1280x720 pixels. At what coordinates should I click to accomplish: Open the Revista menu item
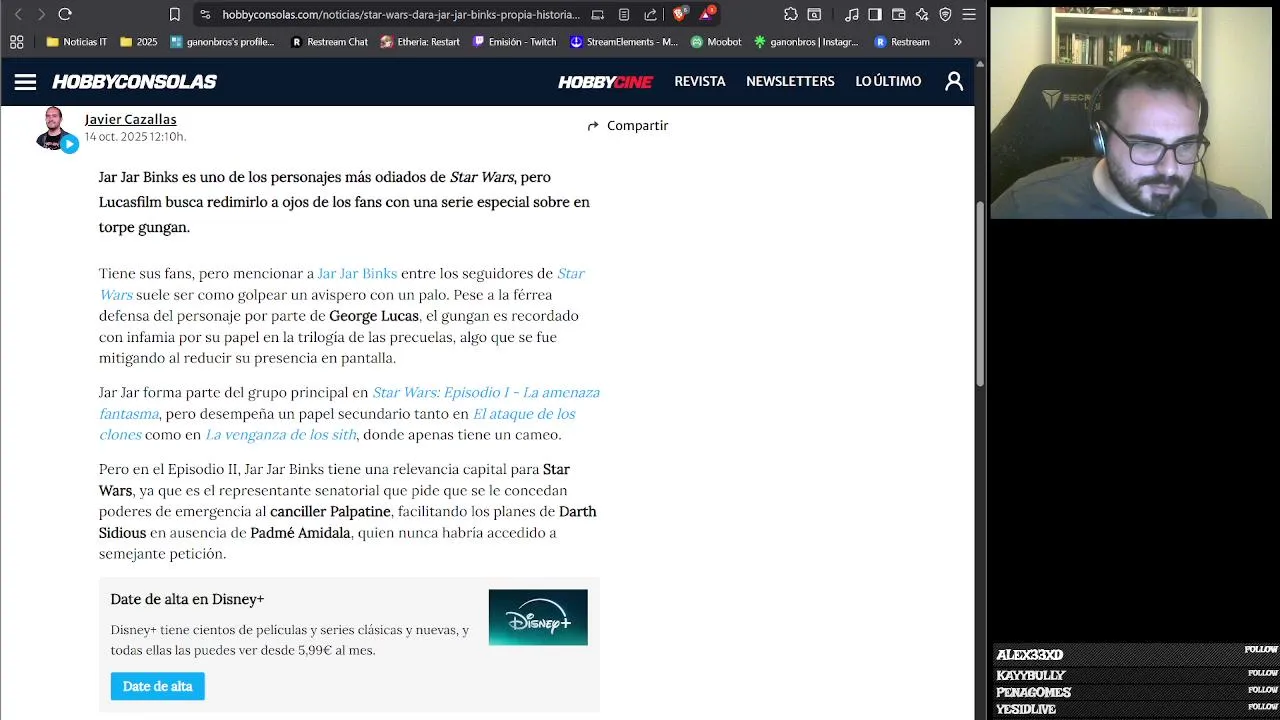[700, 82]
